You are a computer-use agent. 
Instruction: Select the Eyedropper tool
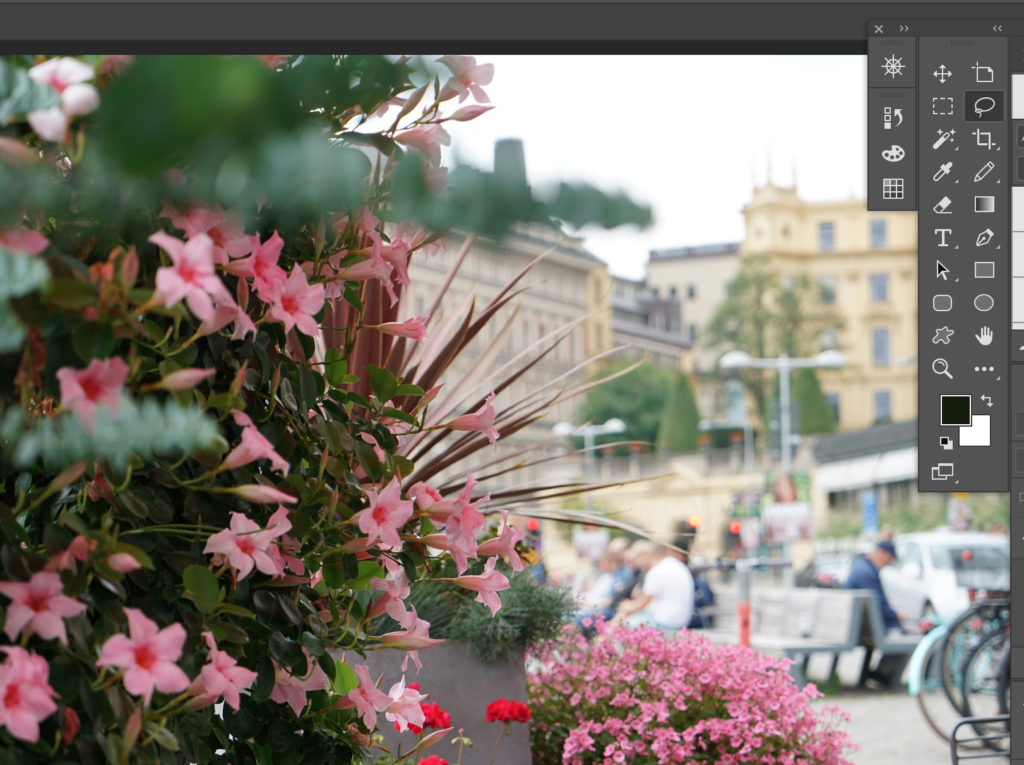click(942, 172)
